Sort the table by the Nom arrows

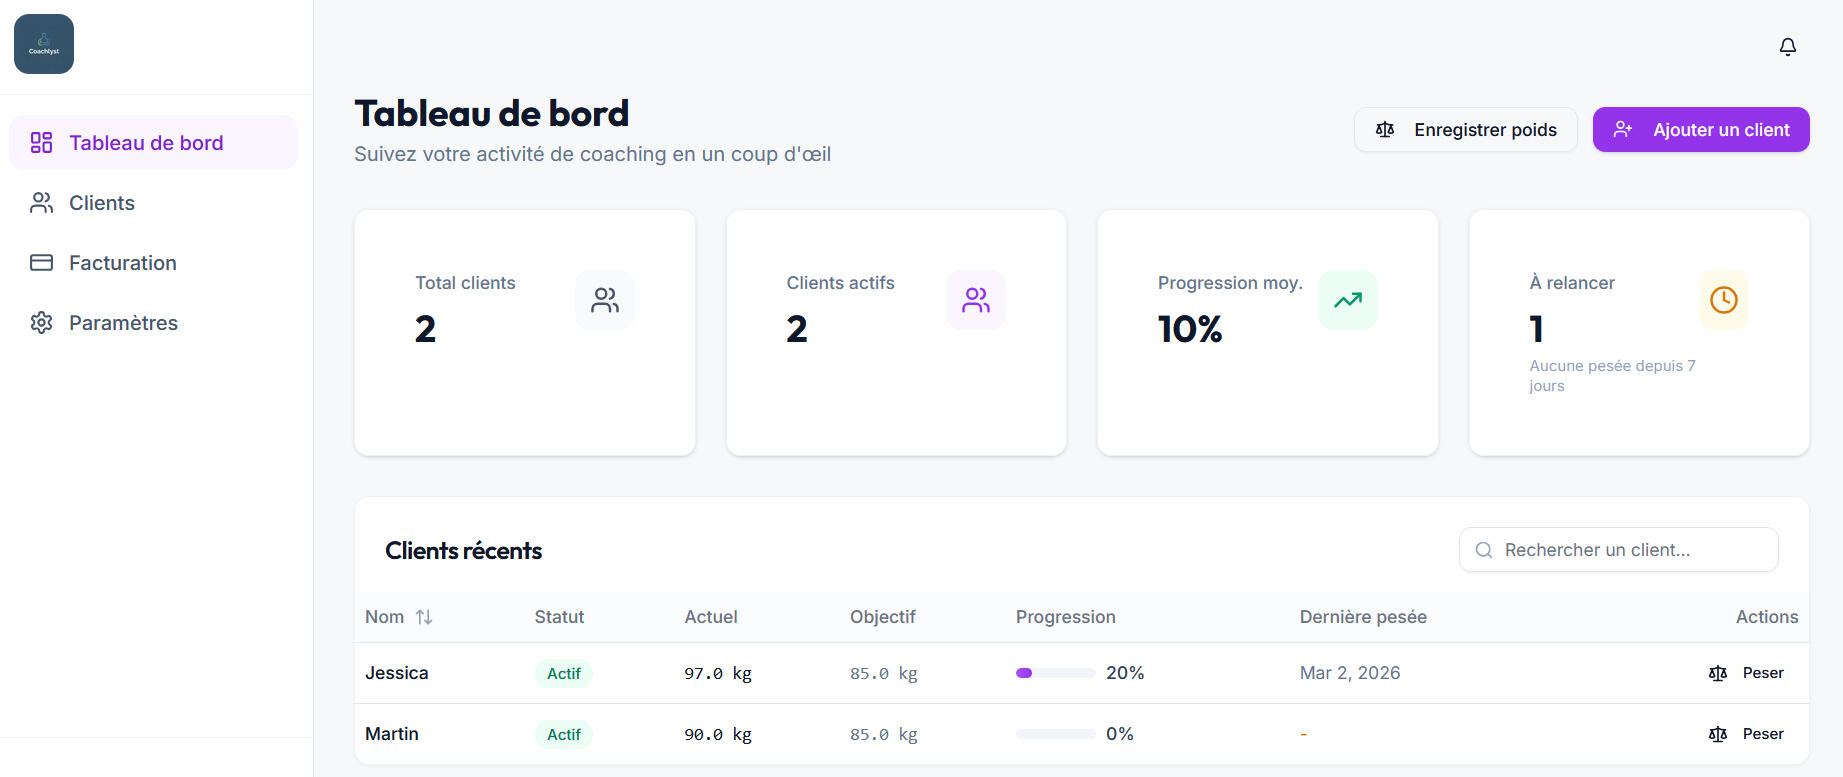click(x=424, y=617)
